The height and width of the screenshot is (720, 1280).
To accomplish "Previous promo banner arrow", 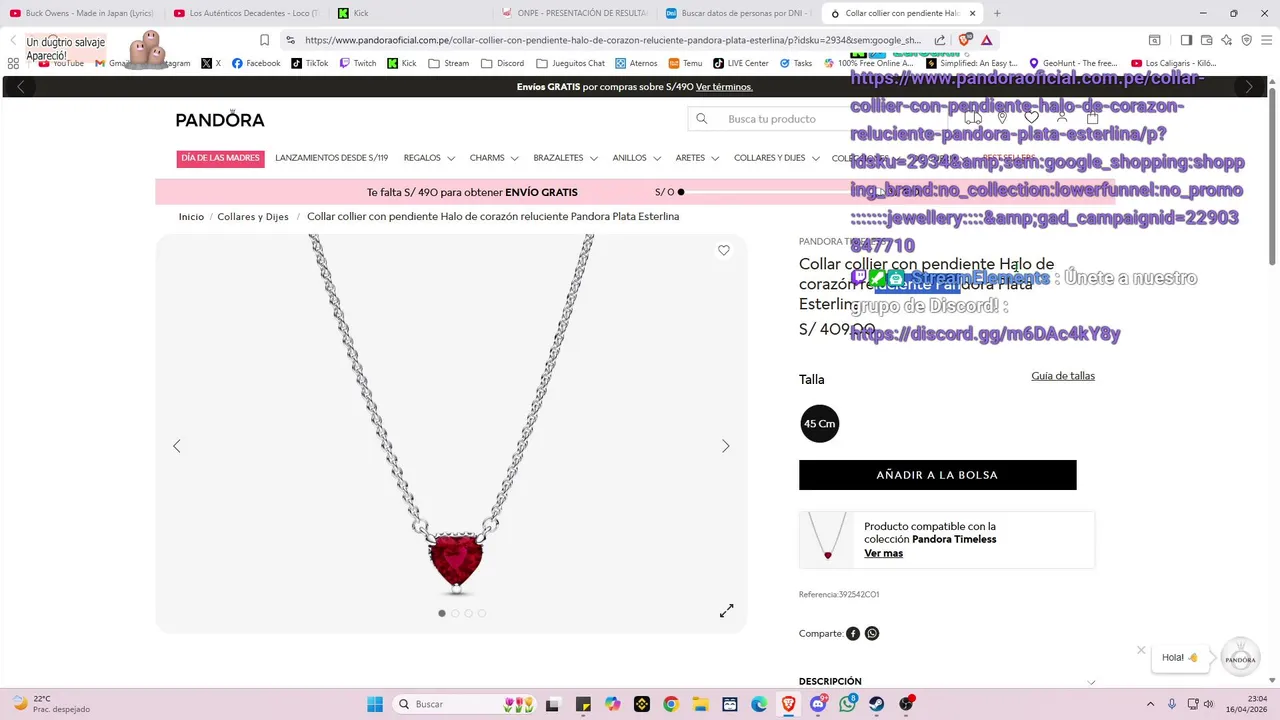I will pos(21,87).
